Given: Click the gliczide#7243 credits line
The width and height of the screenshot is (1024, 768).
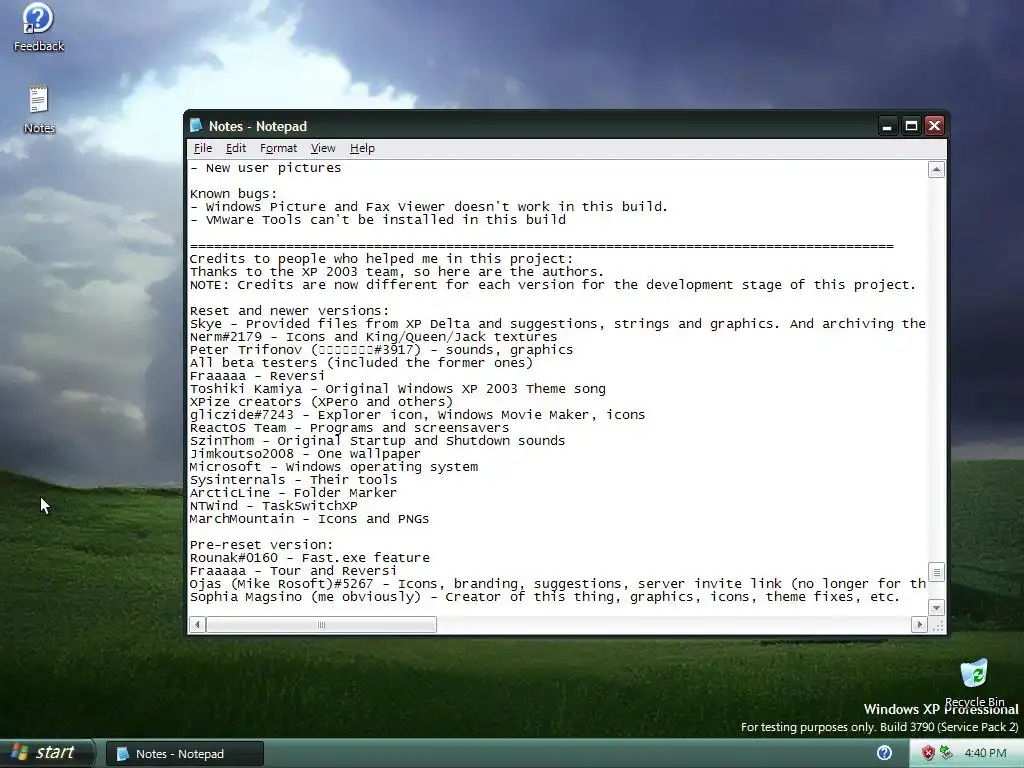Looking at the screenshot, I should [x=417, y=415].
